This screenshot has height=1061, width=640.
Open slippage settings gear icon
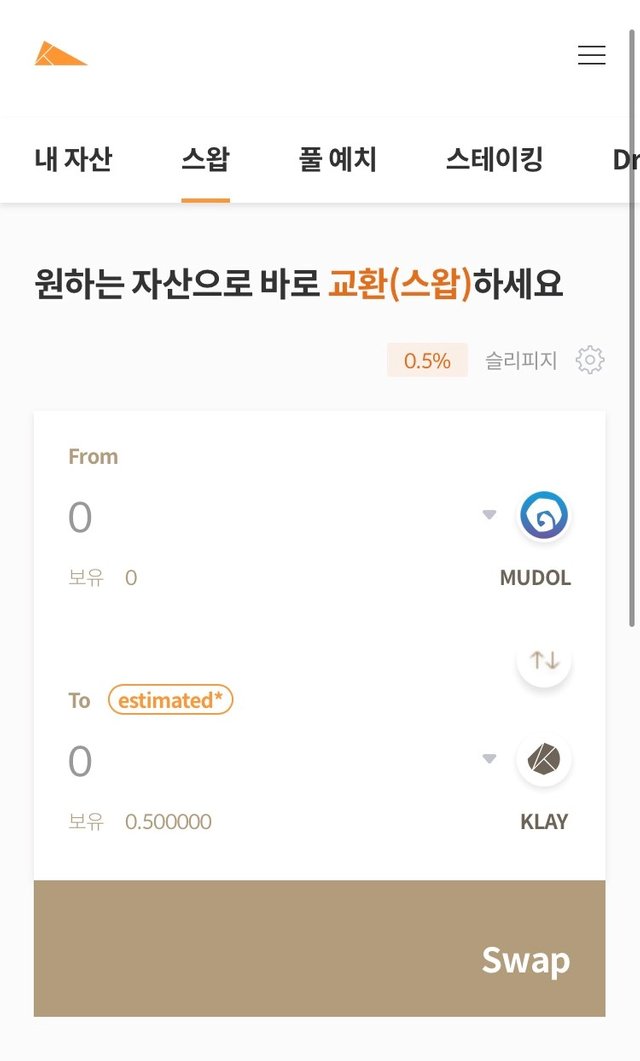(590, 360)
